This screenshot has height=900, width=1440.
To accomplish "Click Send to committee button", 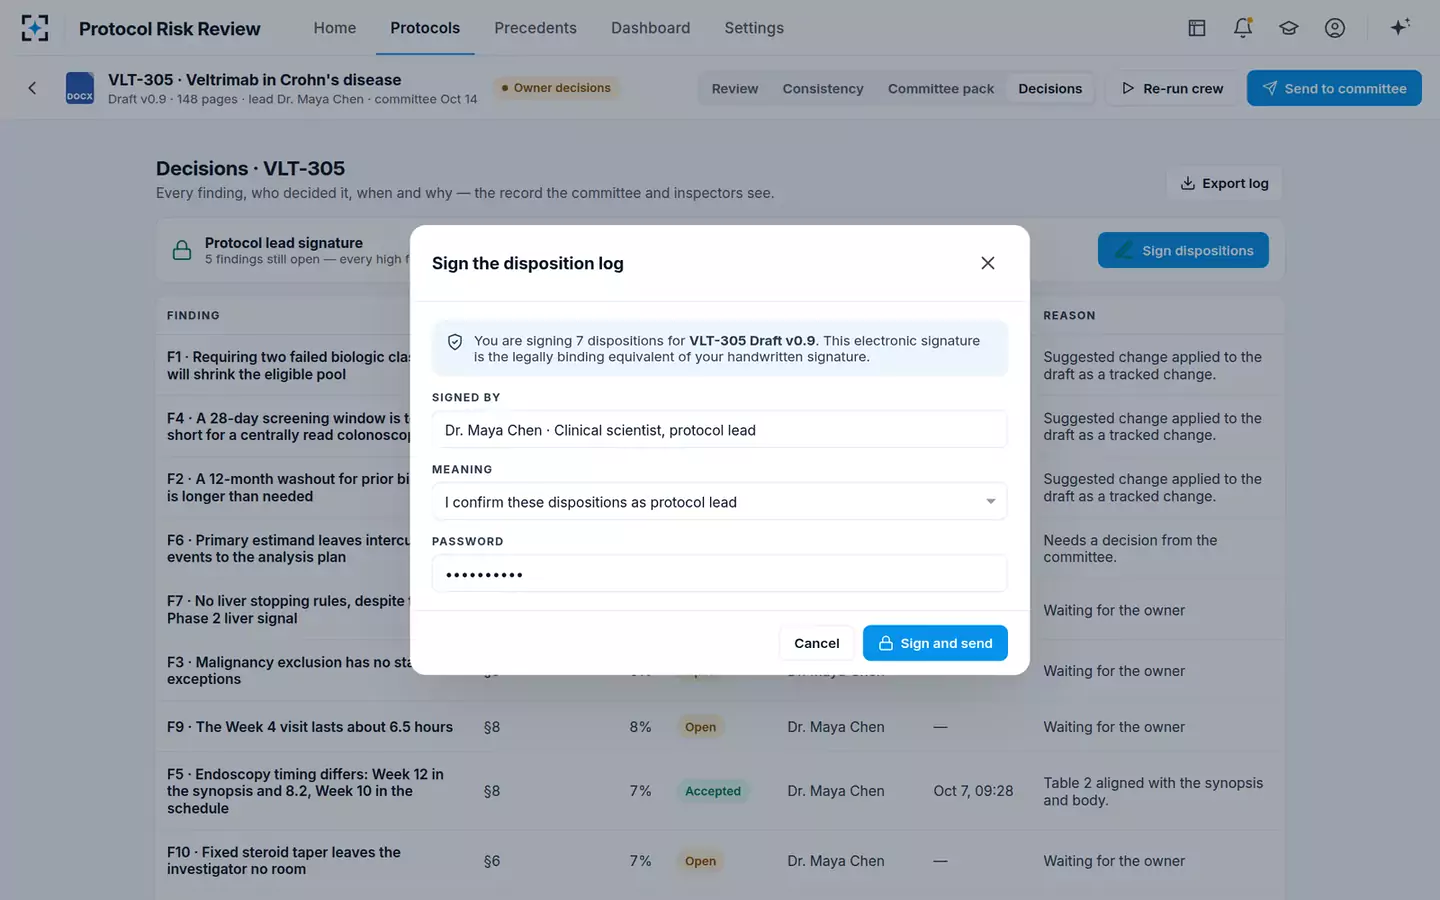I will pos(1334,88).
